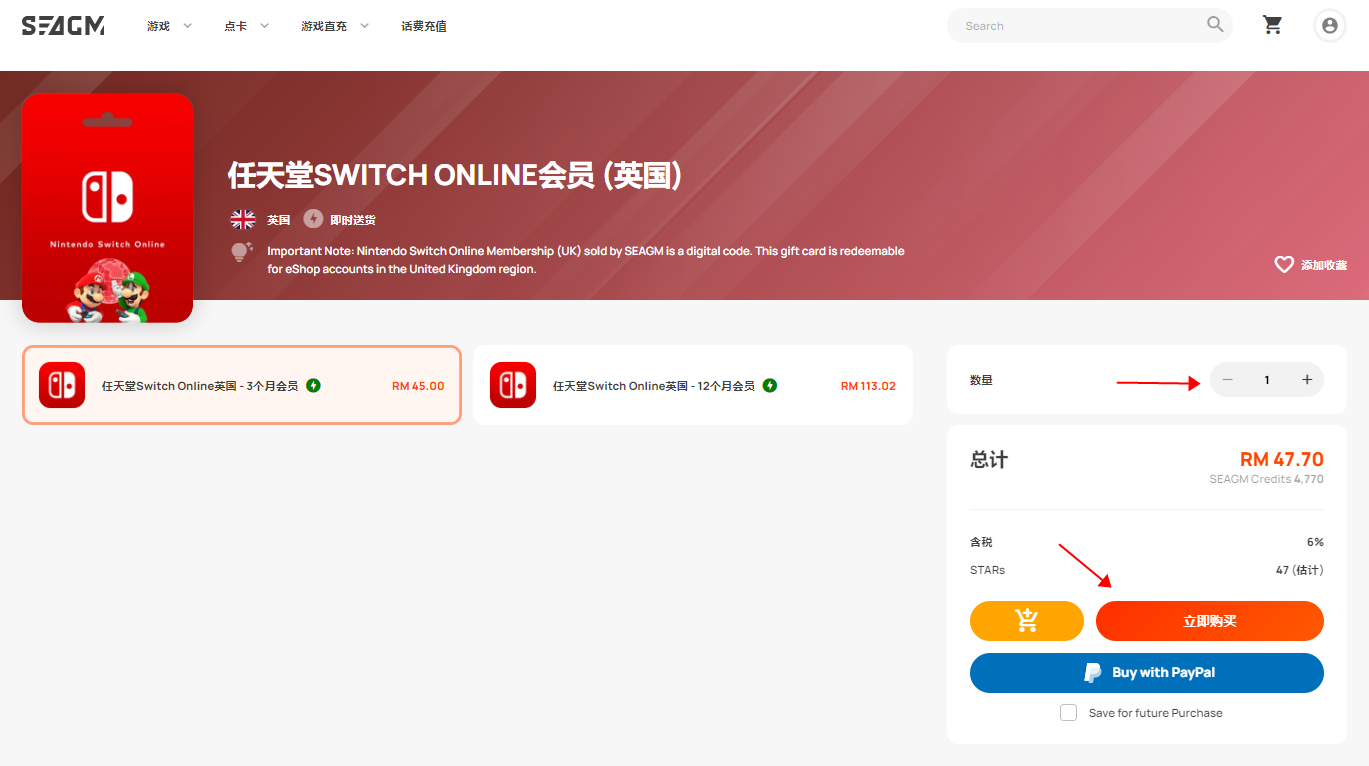The image size is (1369, 766).
Task: Click the SEAGM Credits 4,770 text
Action: (1266, 479)
